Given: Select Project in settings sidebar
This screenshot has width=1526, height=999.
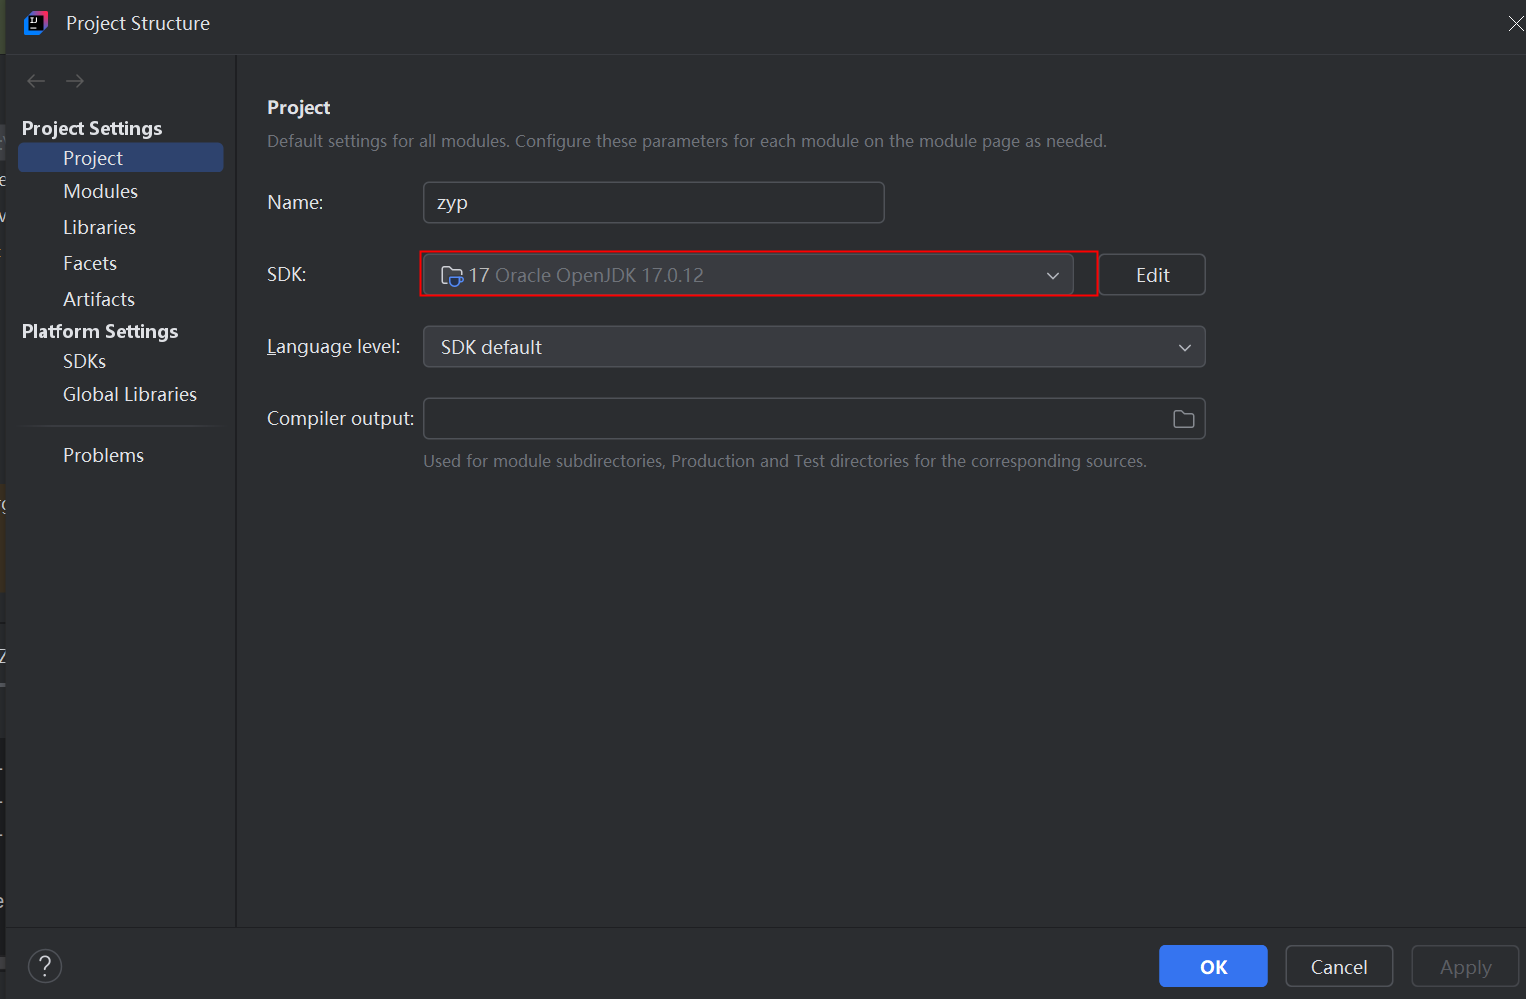Looking at the screenshot, I should (x=93, y=158).
